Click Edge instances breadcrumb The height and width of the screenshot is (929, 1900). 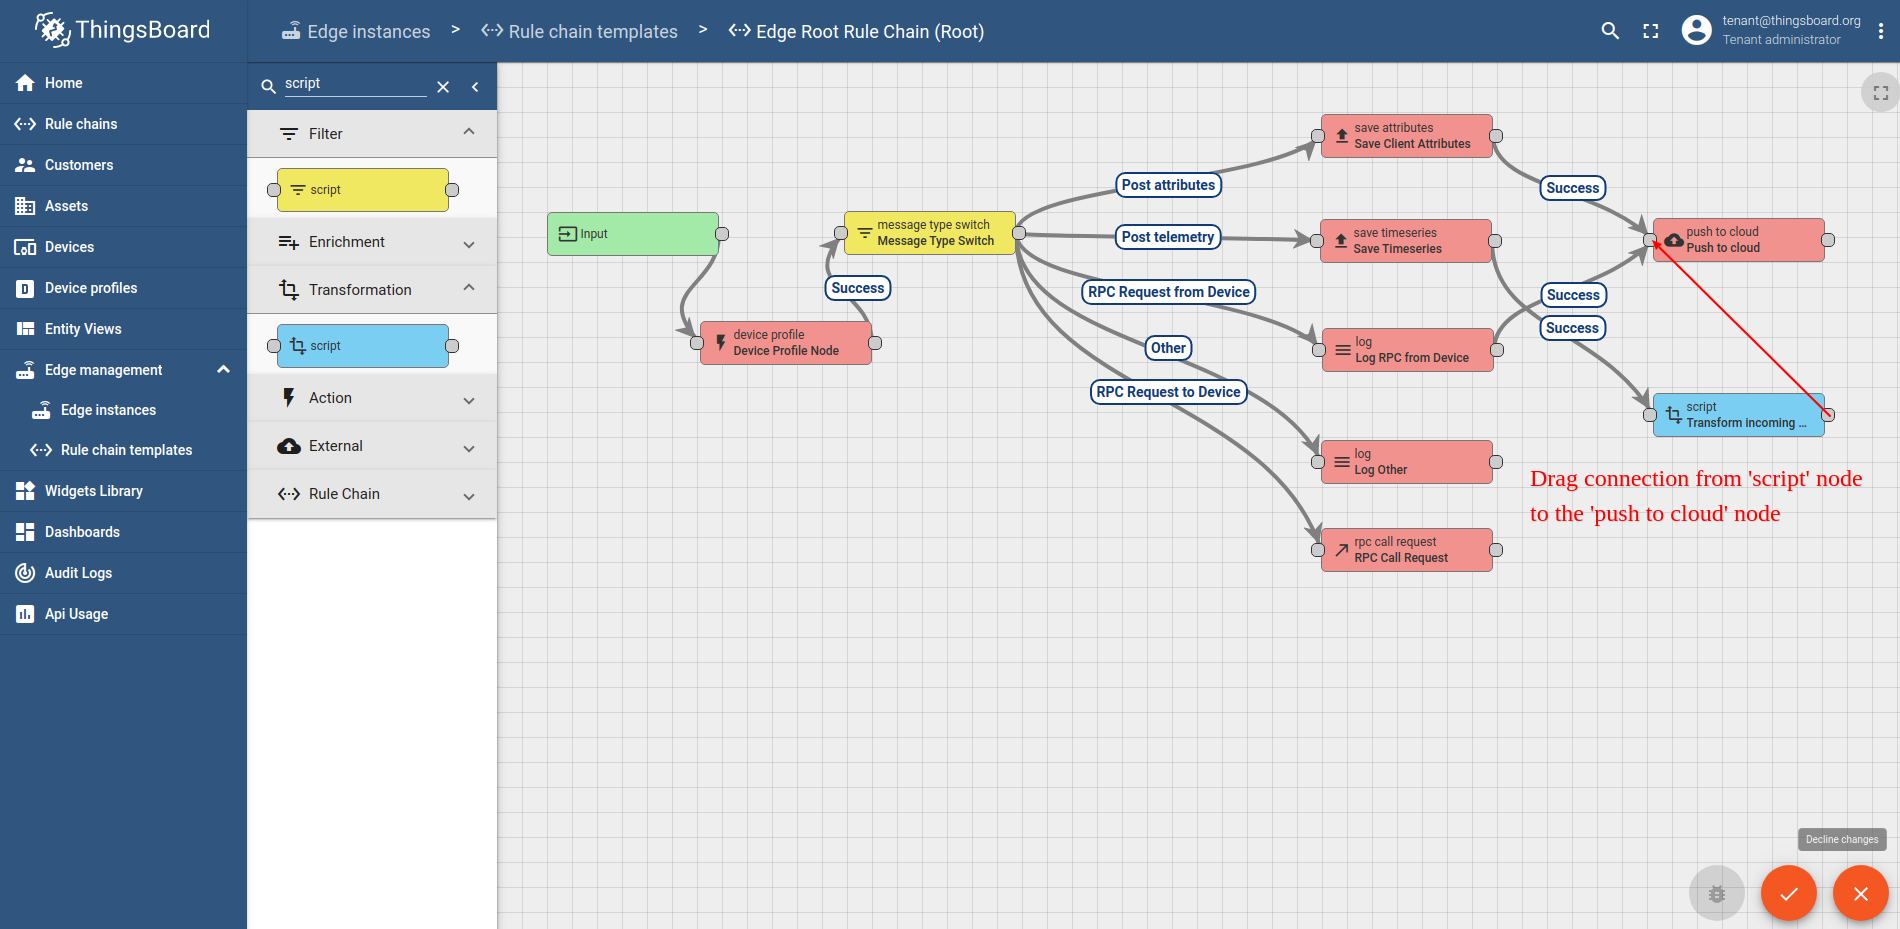click(x=356, y=31)
